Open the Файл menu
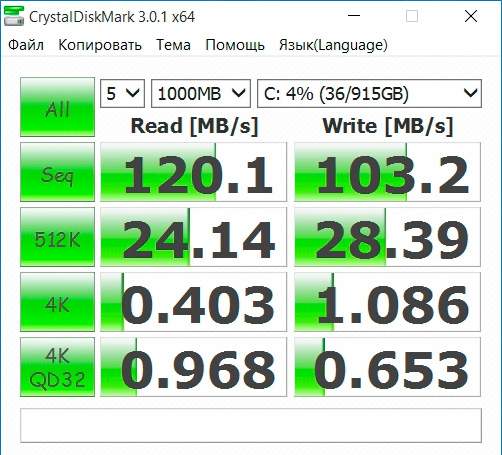The image size is (502, 455). [26, 45]
